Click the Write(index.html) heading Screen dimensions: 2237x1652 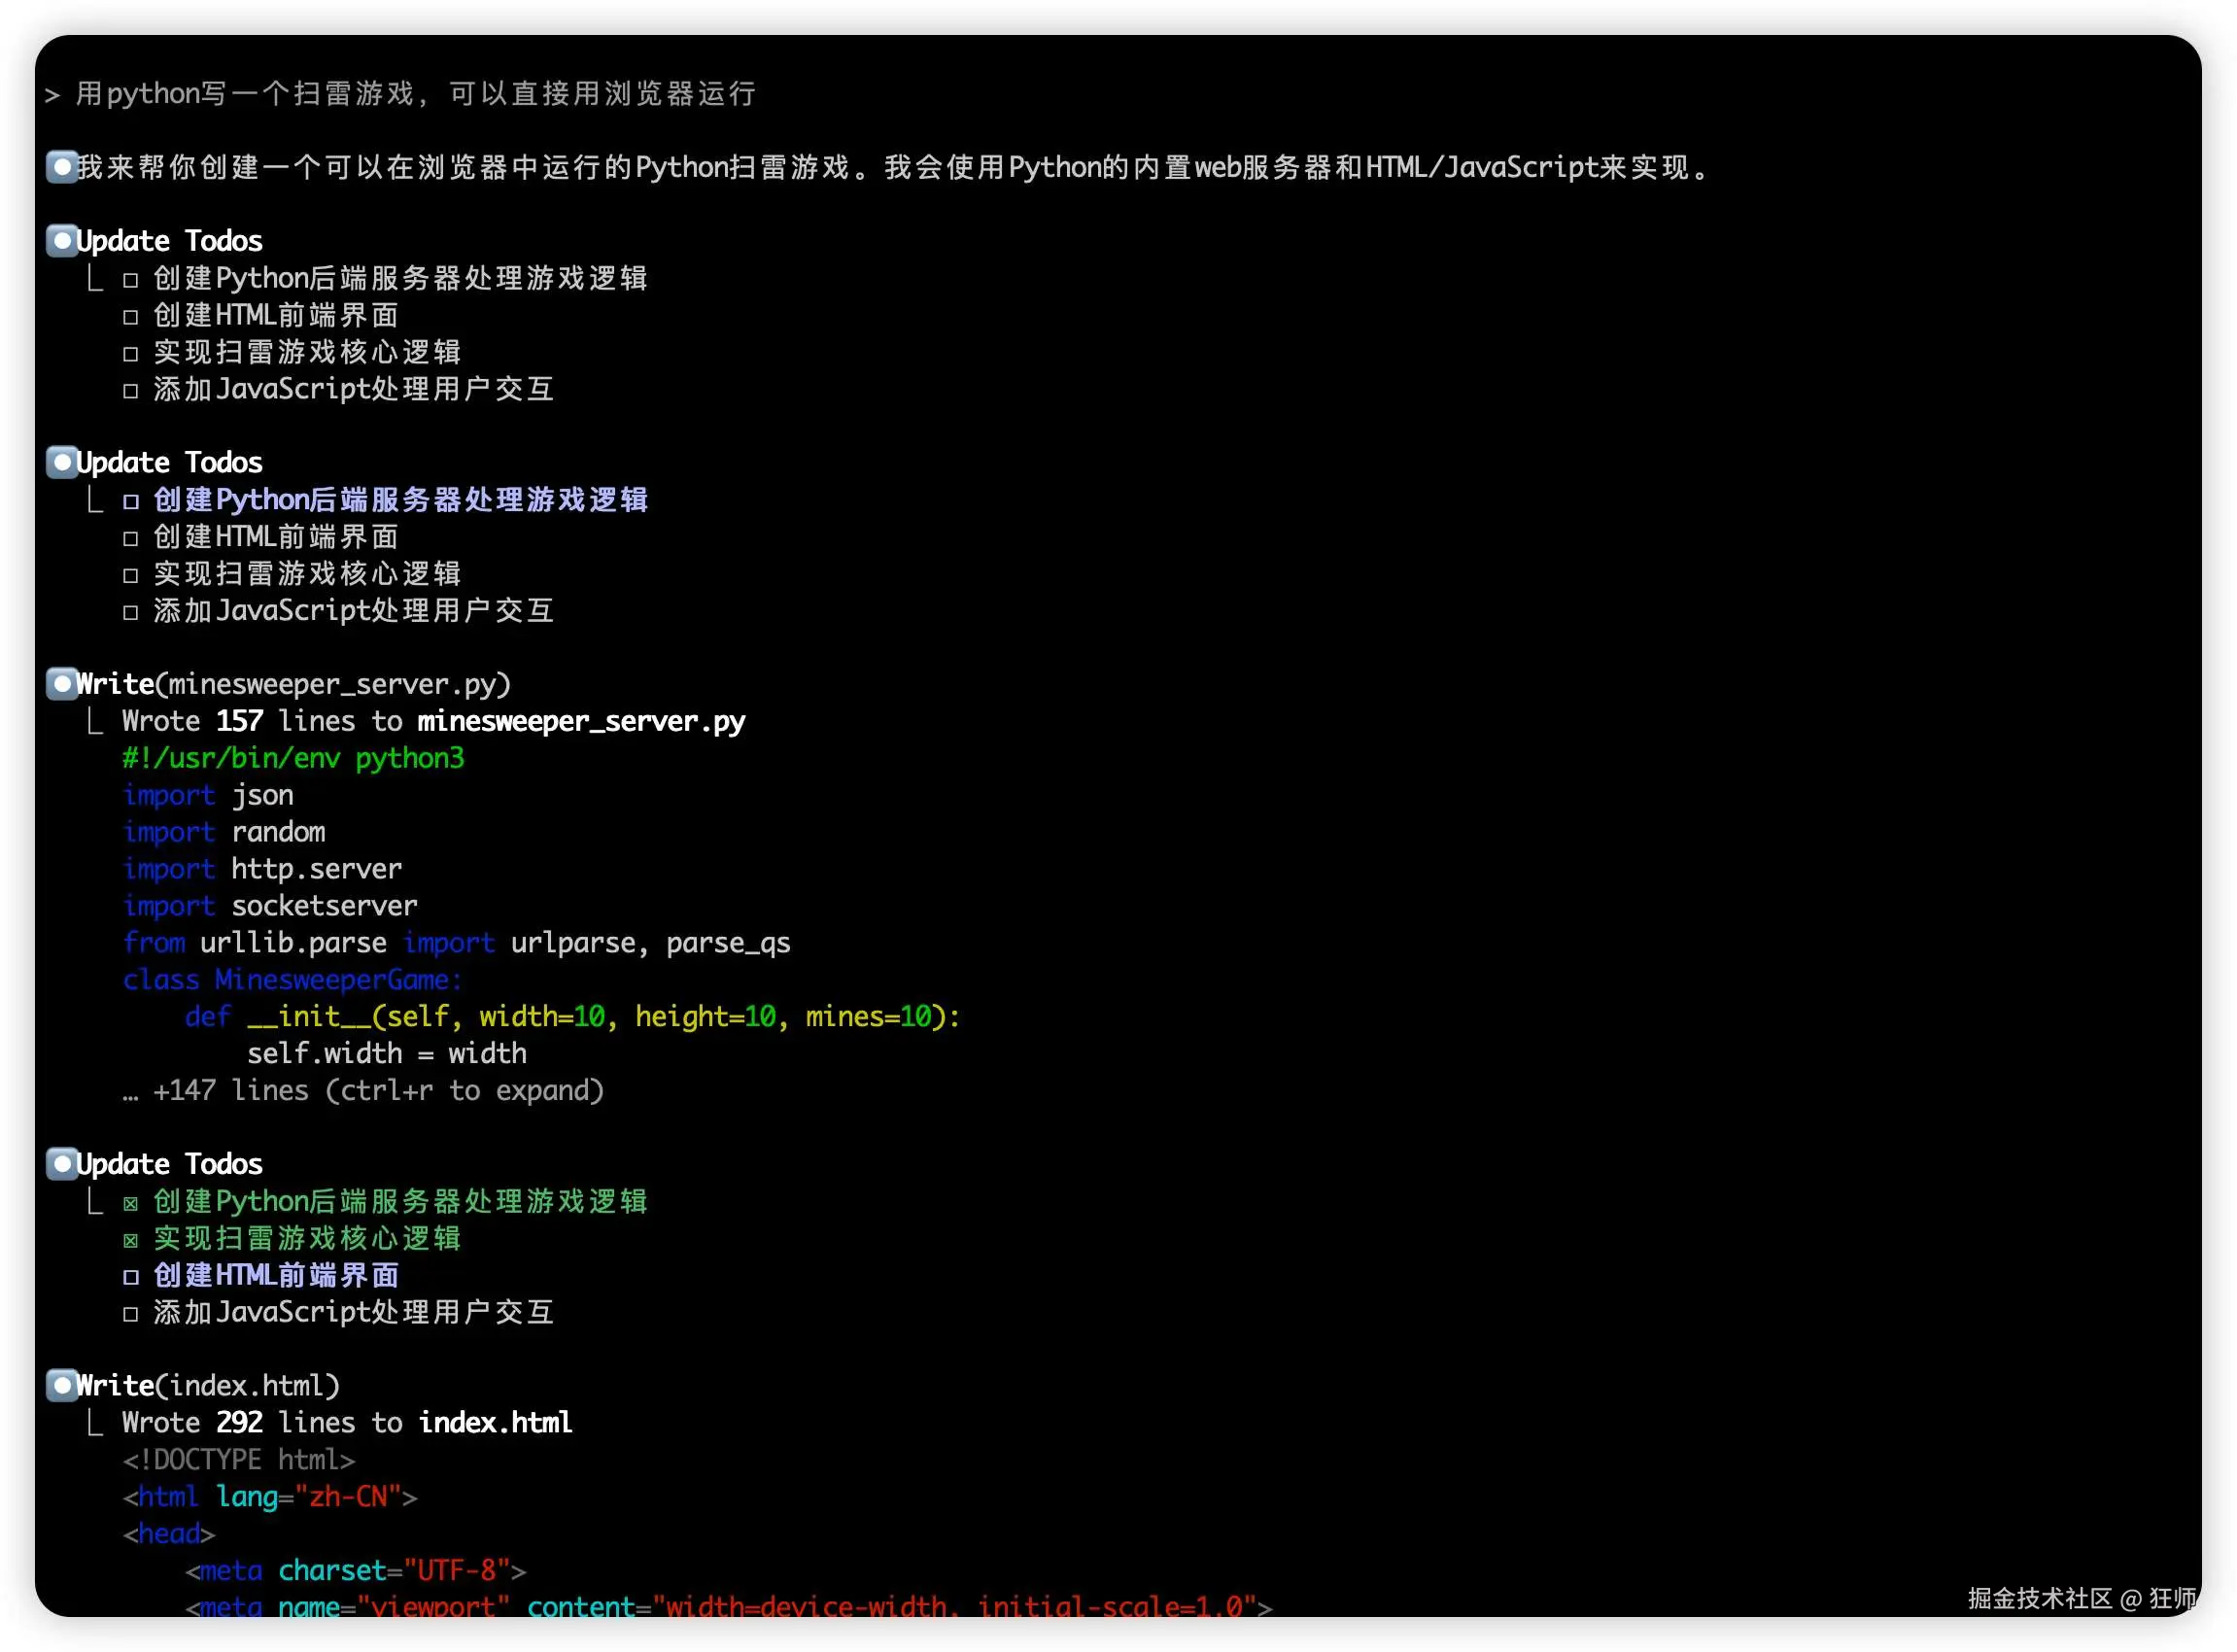208,1386
